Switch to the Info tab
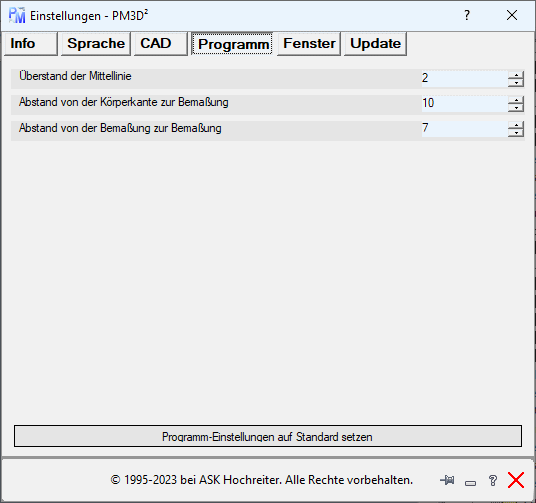This screenshot has width=536, height=503. click(31, 44)
